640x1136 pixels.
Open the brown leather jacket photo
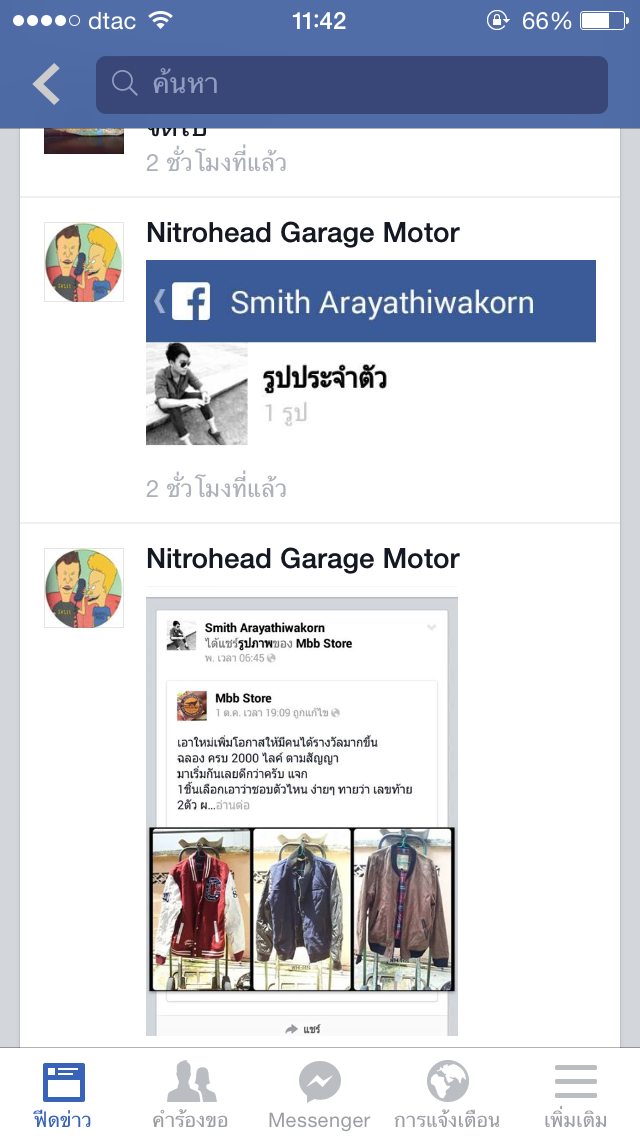pyautogui.click(x=403, y=909)
